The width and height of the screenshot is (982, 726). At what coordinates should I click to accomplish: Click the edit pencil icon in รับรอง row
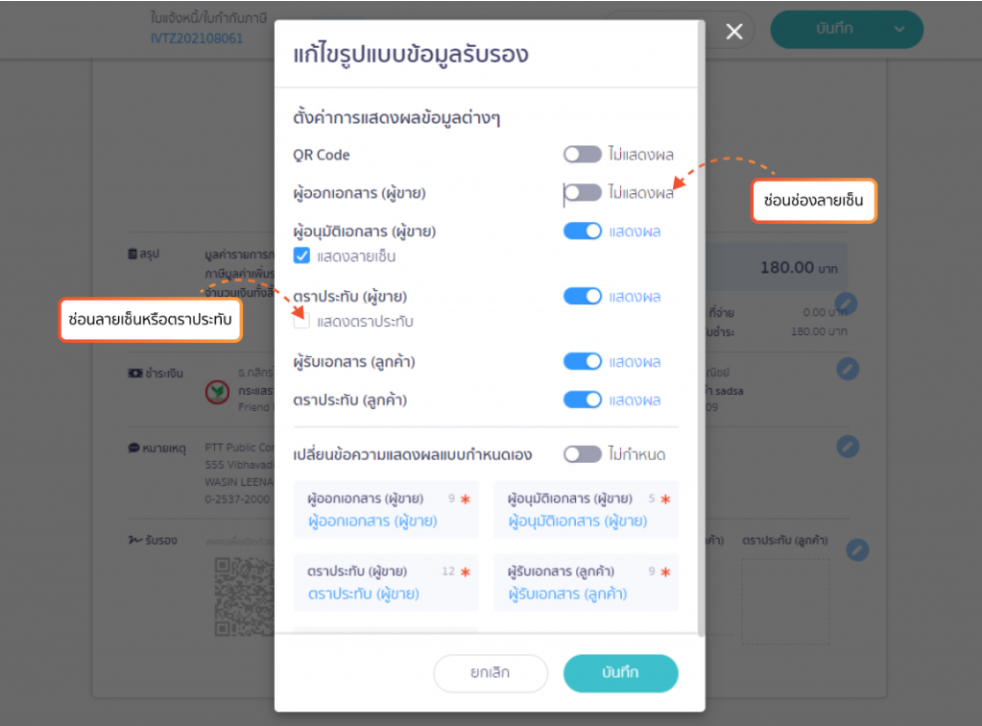[x=857, y=550]
